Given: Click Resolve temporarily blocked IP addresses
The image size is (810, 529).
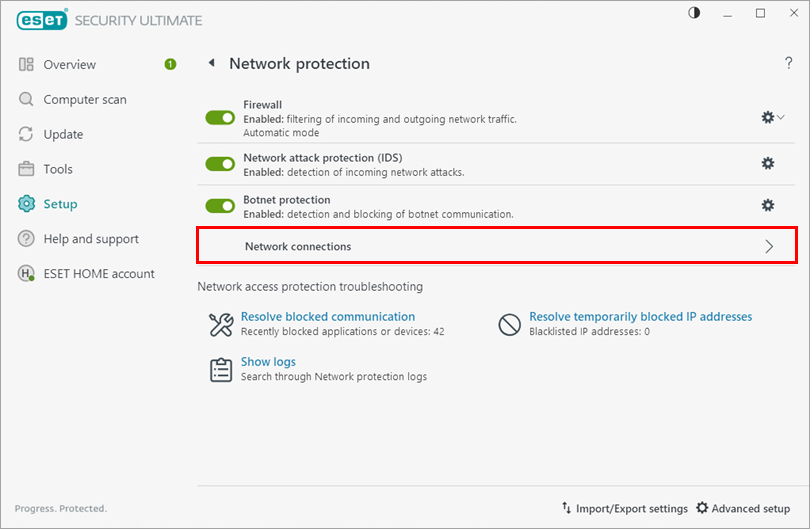Looking at the screenshot, I should pos(640,317).
